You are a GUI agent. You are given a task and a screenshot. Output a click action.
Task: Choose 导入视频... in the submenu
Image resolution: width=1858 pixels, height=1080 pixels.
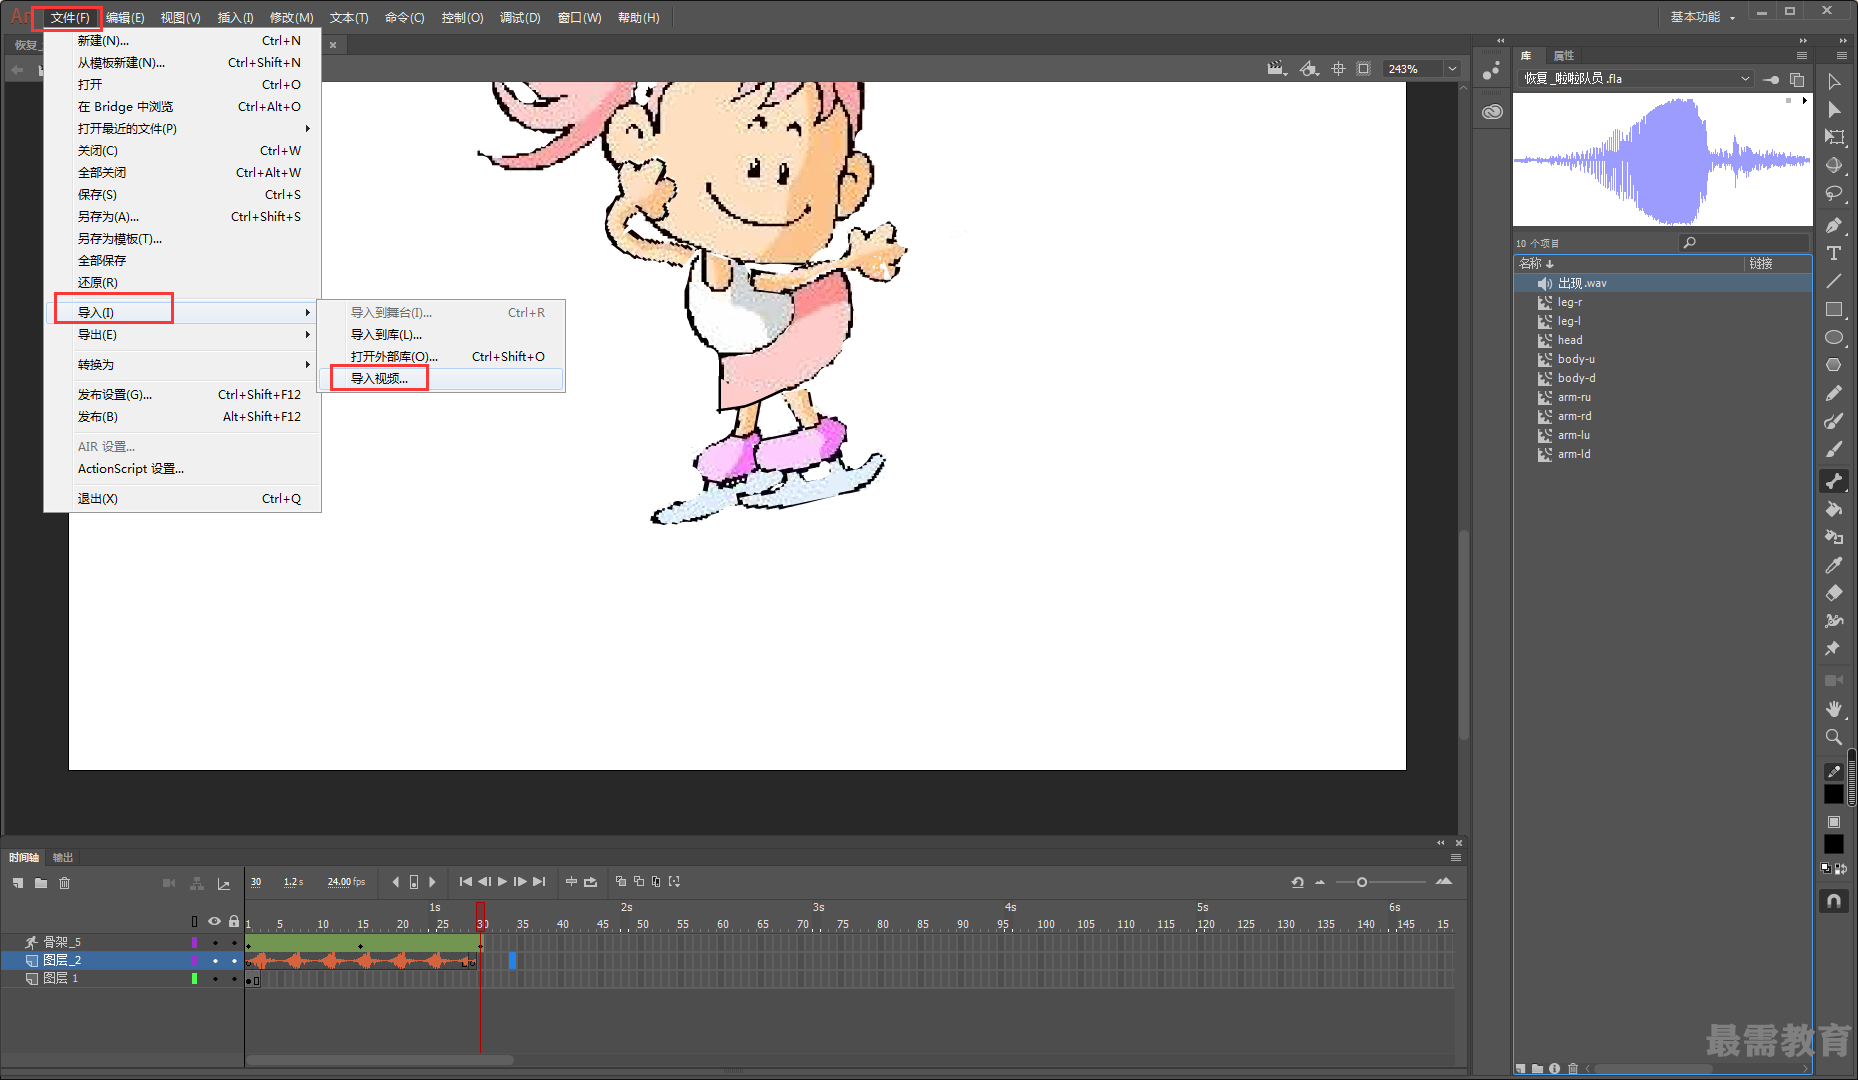tap(441, 379)
